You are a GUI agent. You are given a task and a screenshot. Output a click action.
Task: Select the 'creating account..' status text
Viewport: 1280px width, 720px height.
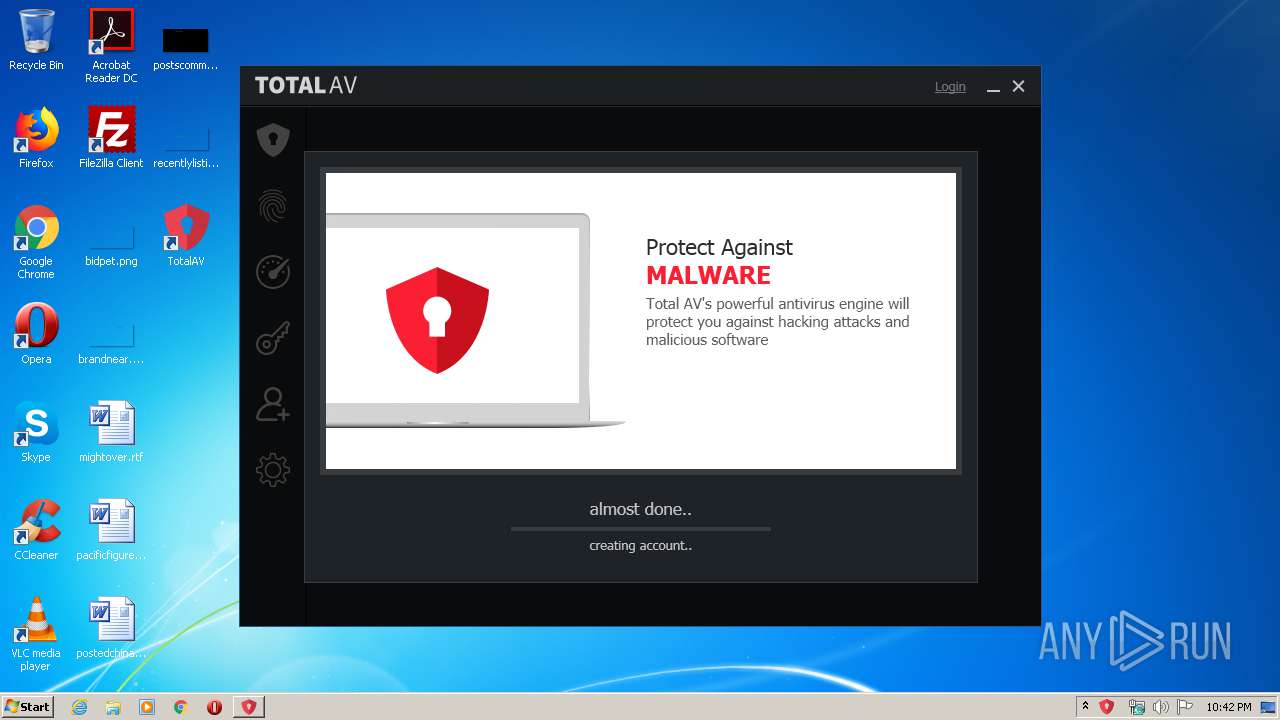coord(640,546)
